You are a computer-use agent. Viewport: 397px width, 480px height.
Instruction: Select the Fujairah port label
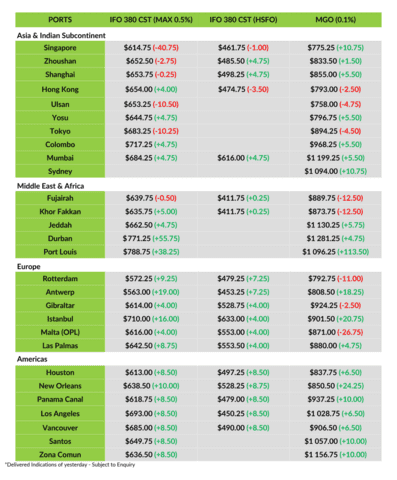[x=60, y=198]
